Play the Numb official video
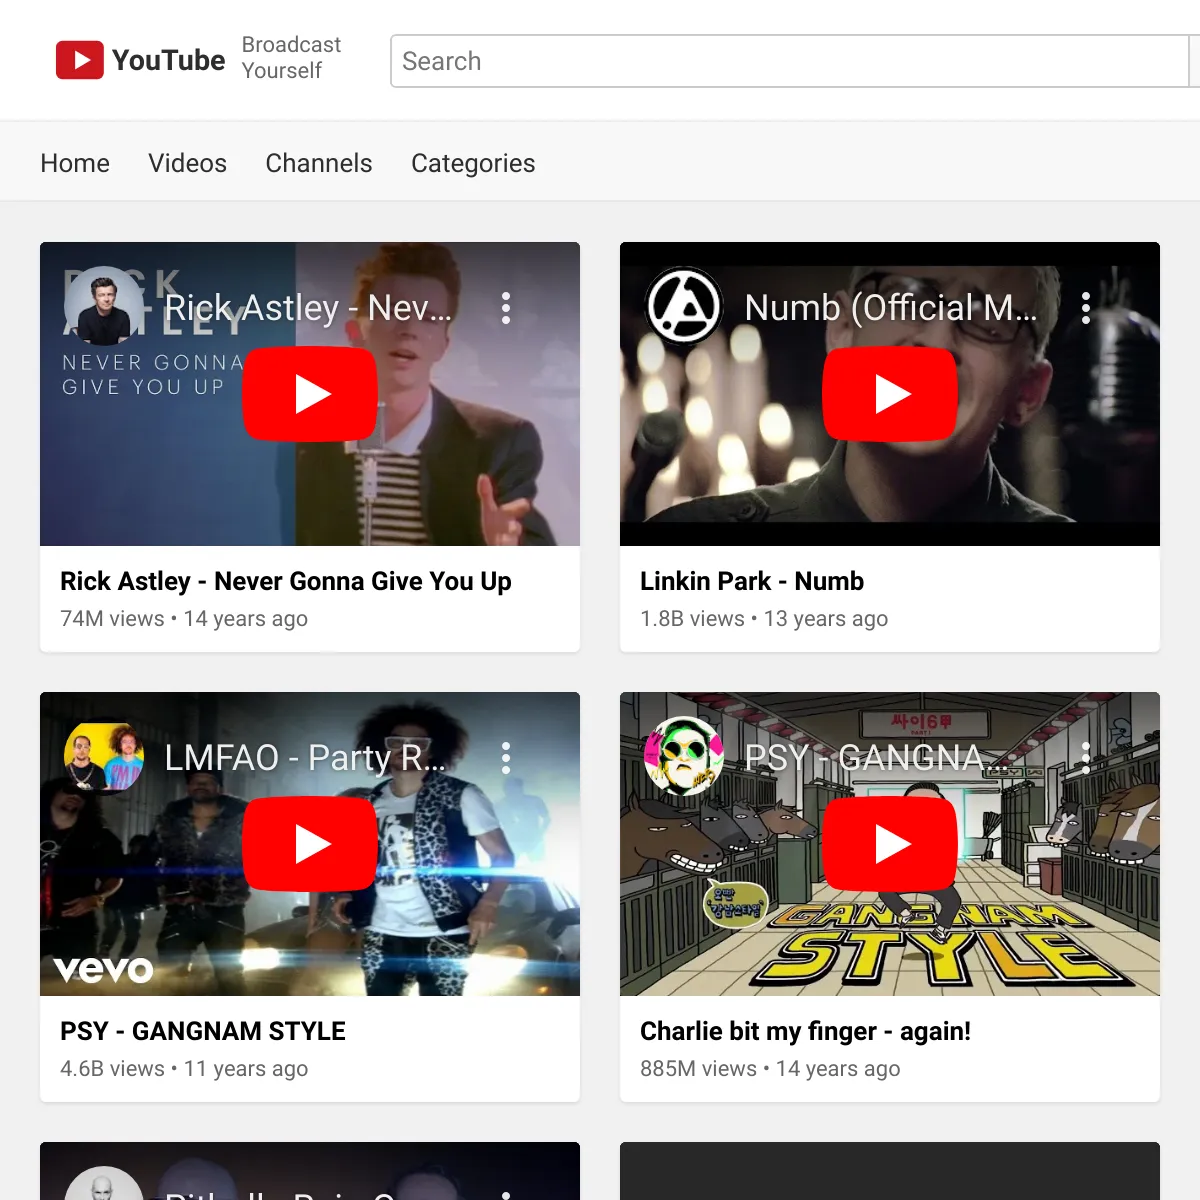 (x=890, y=394)
